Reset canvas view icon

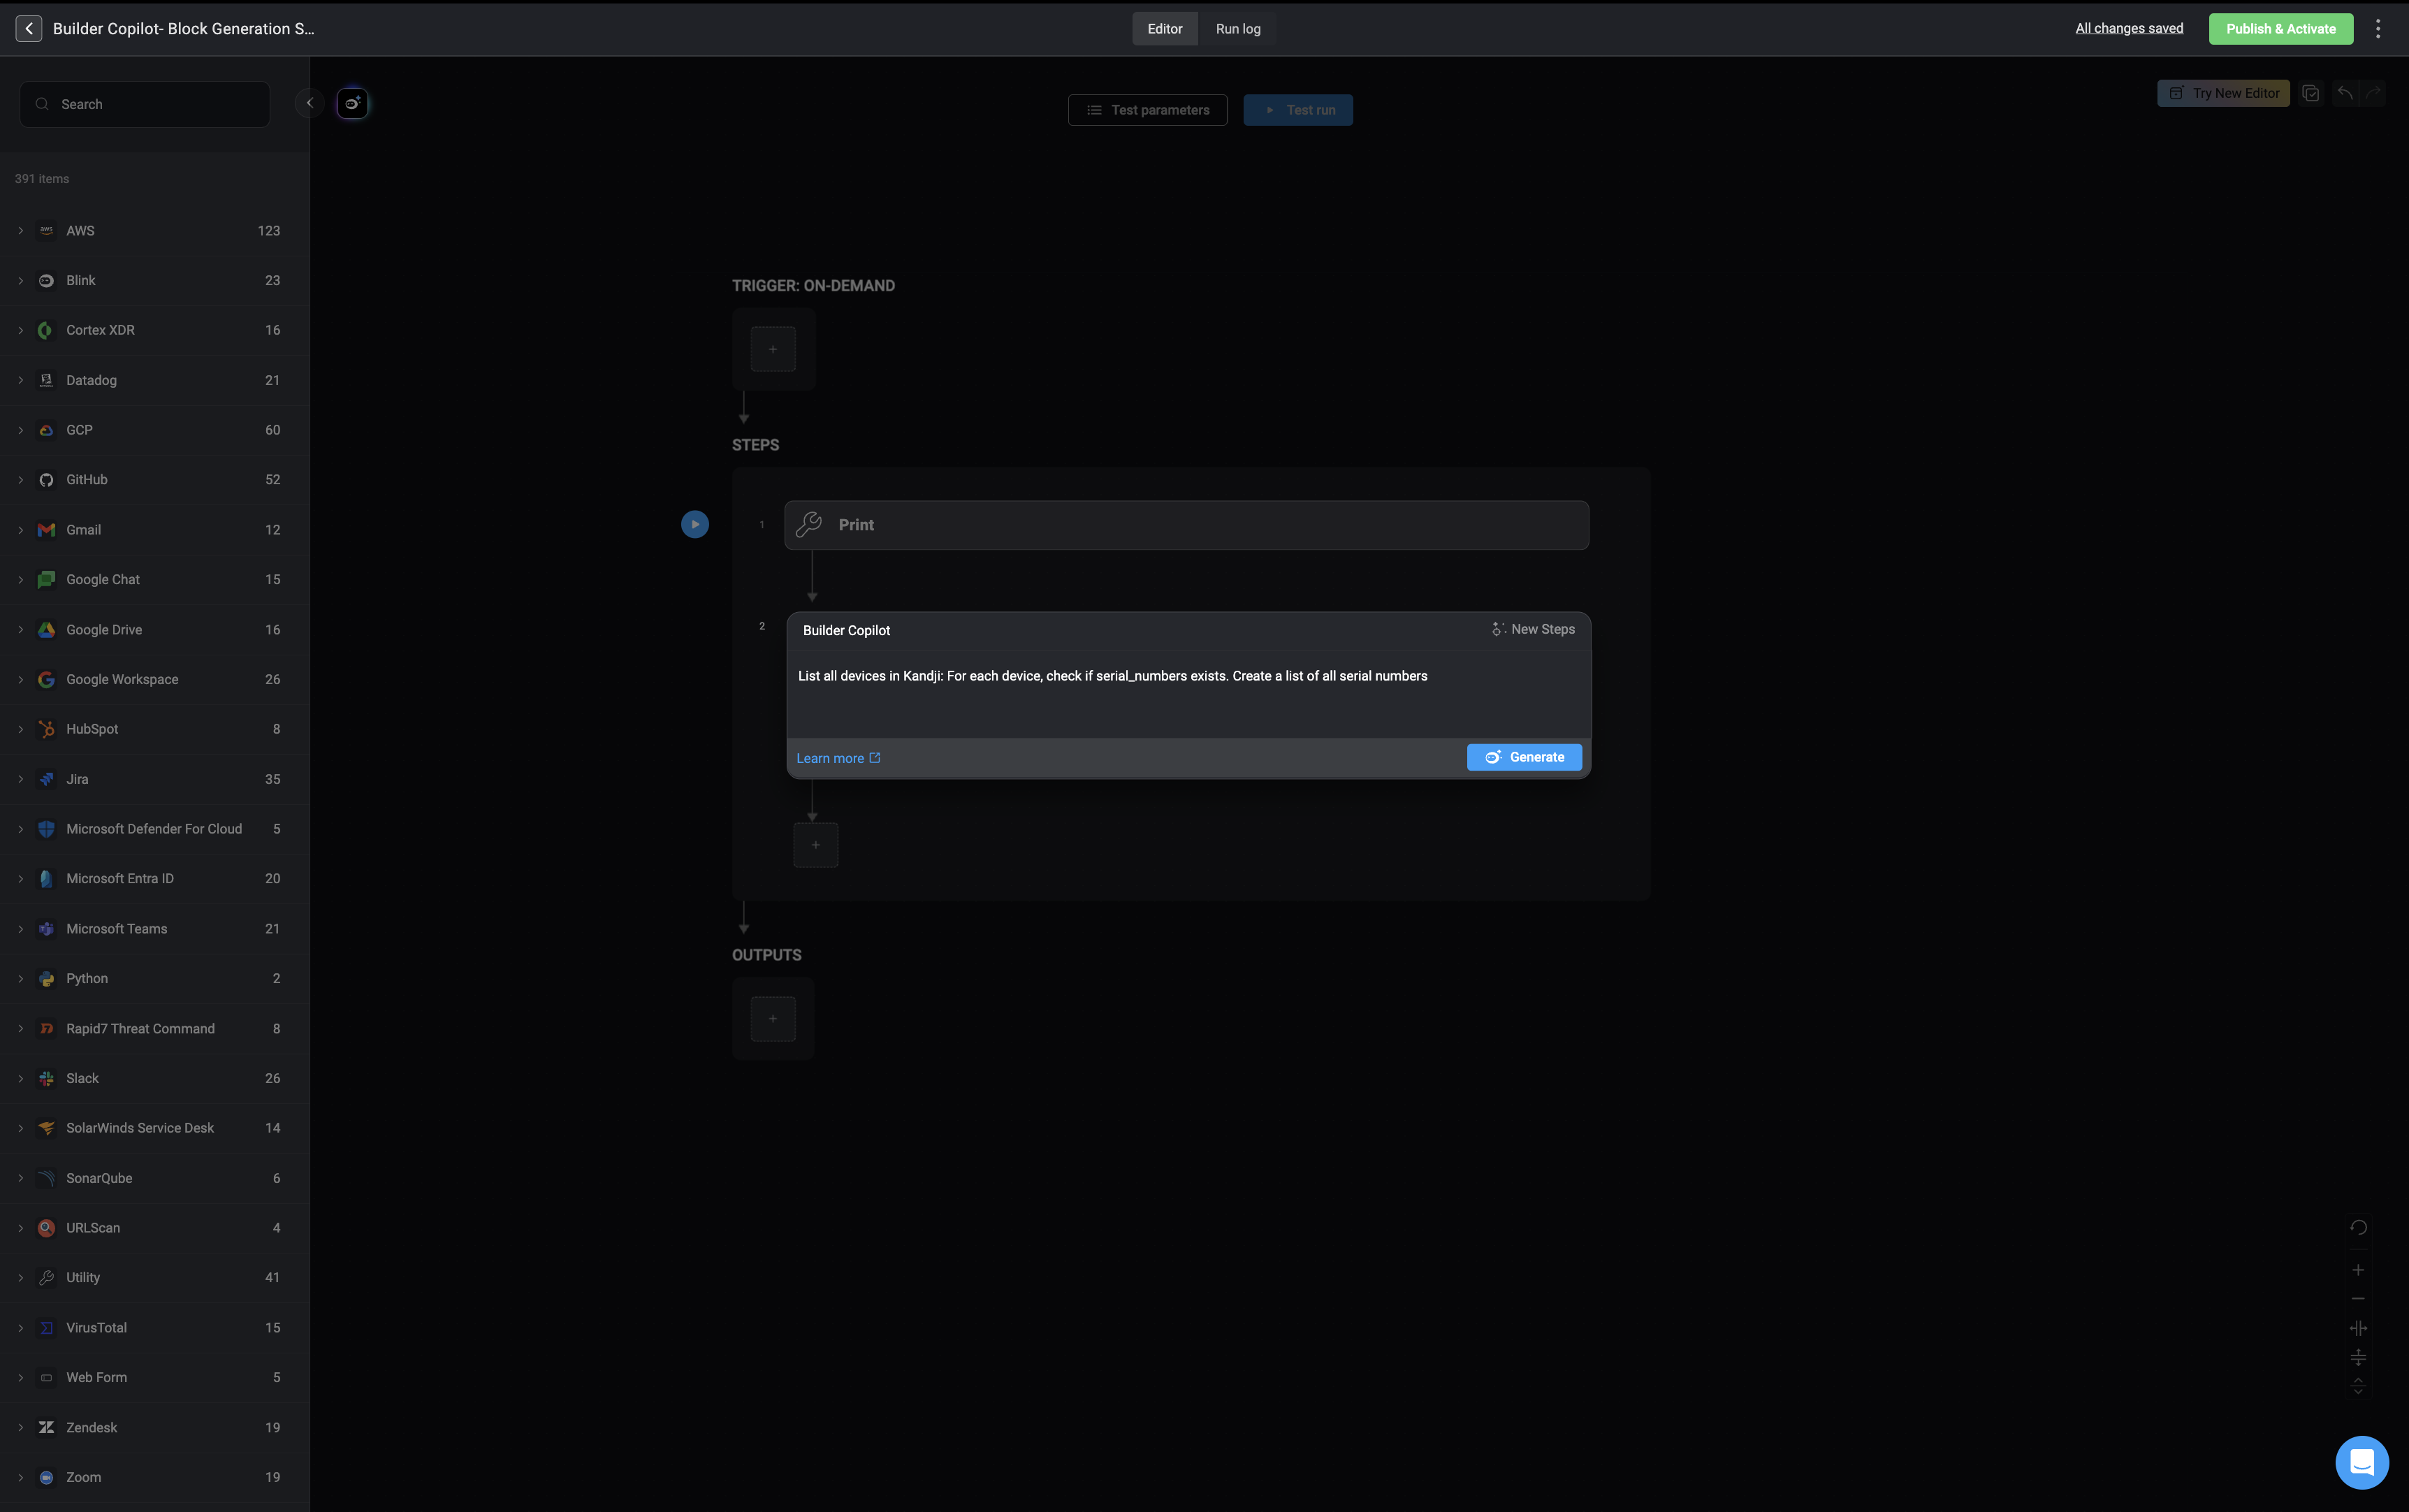(x=2358, y=1227)
